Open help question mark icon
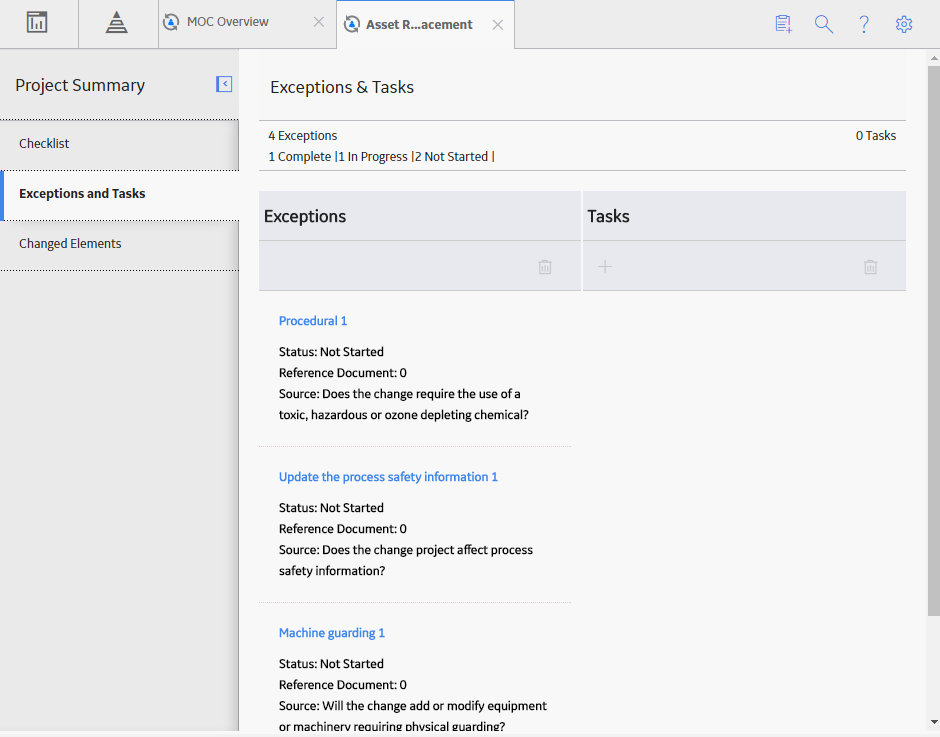 pyautogui.click(x=864, y=24)
